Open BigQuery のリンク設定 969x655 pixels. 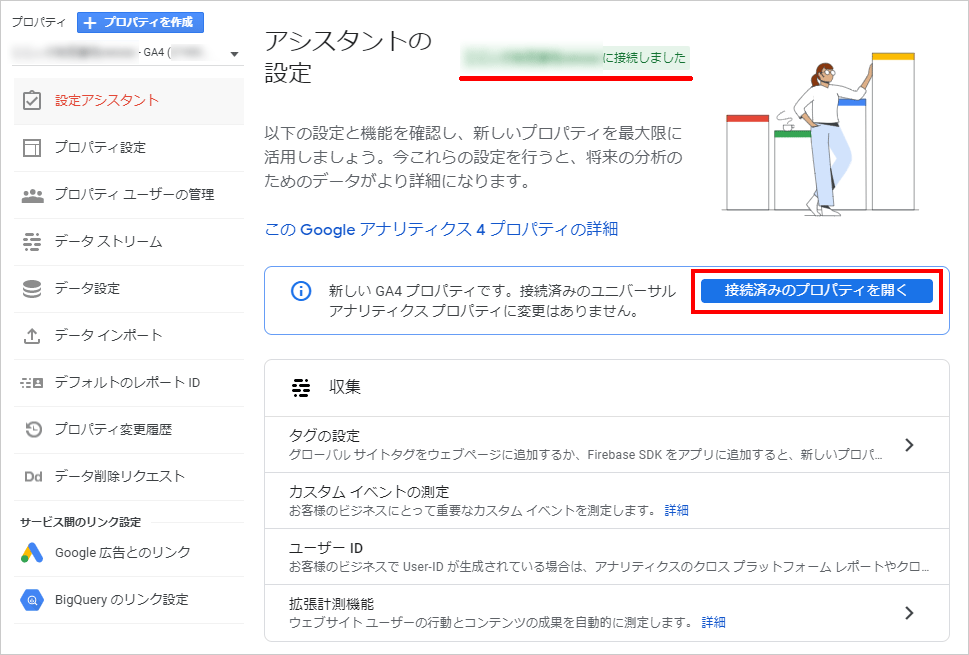tap(129, 599)
